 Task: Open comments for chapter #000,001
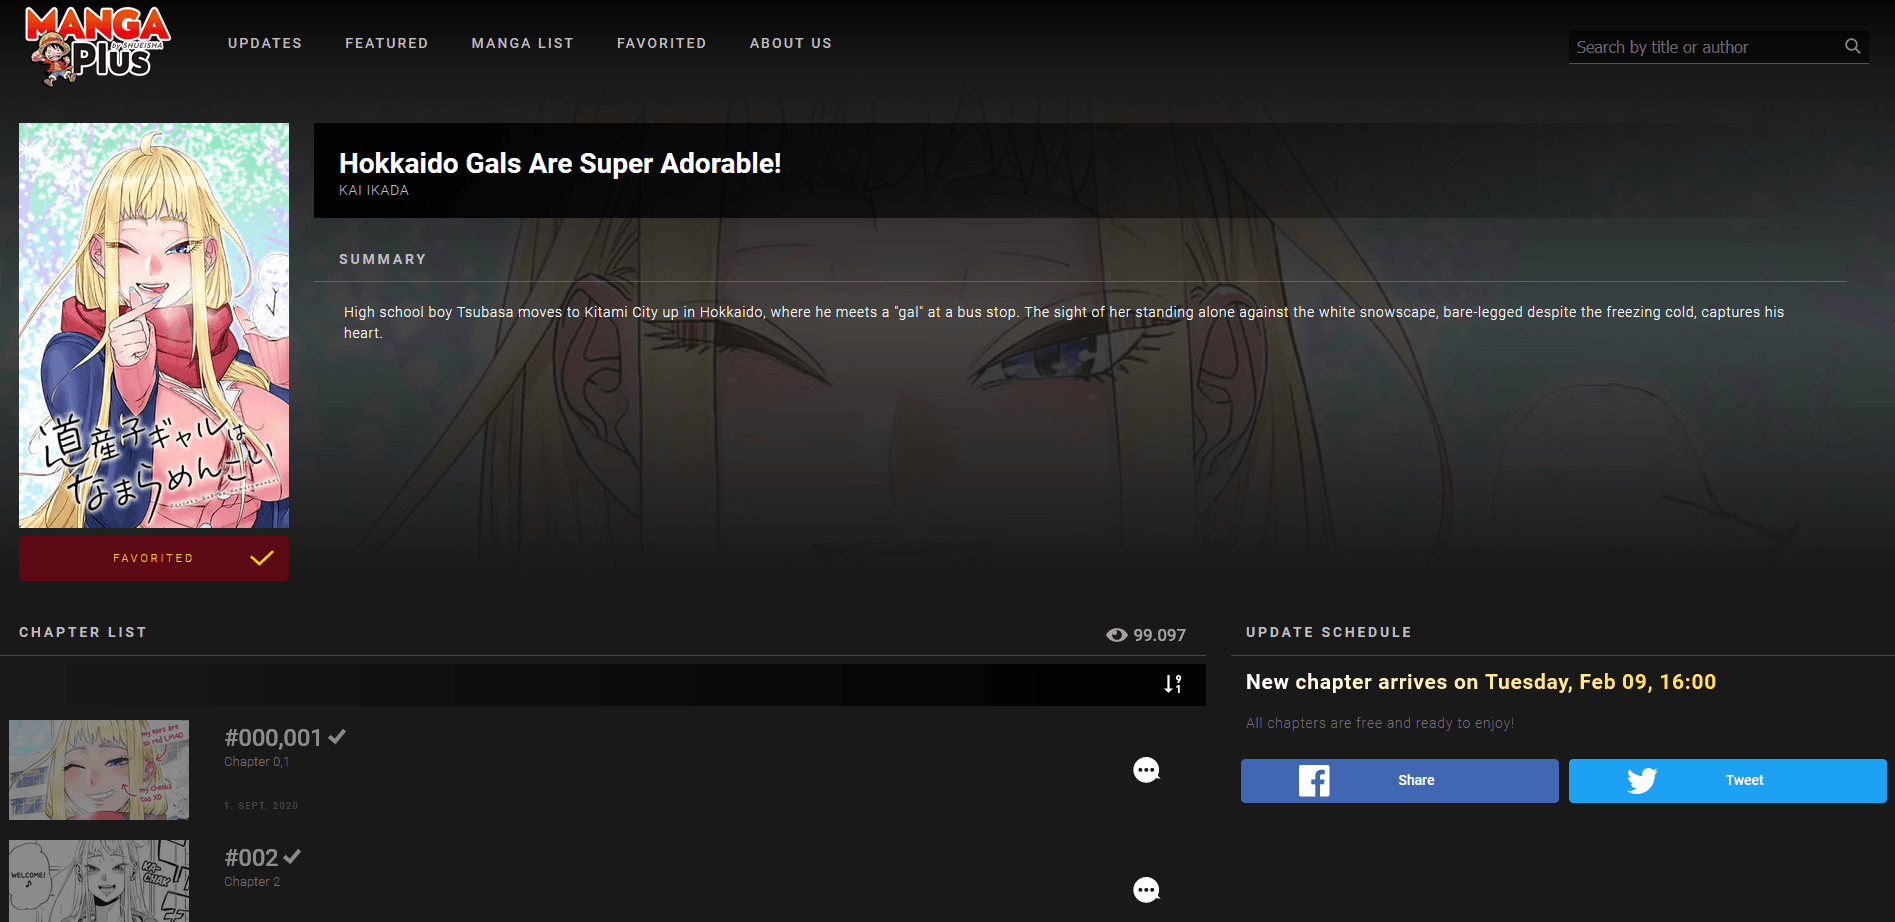pos(1146,769)
